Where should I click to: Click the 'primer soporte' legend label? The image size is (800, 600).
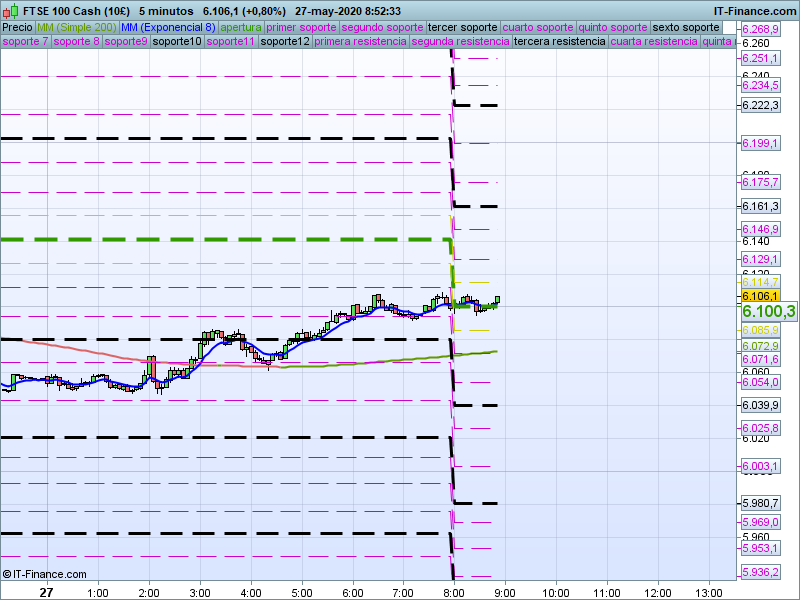(301, 27)
